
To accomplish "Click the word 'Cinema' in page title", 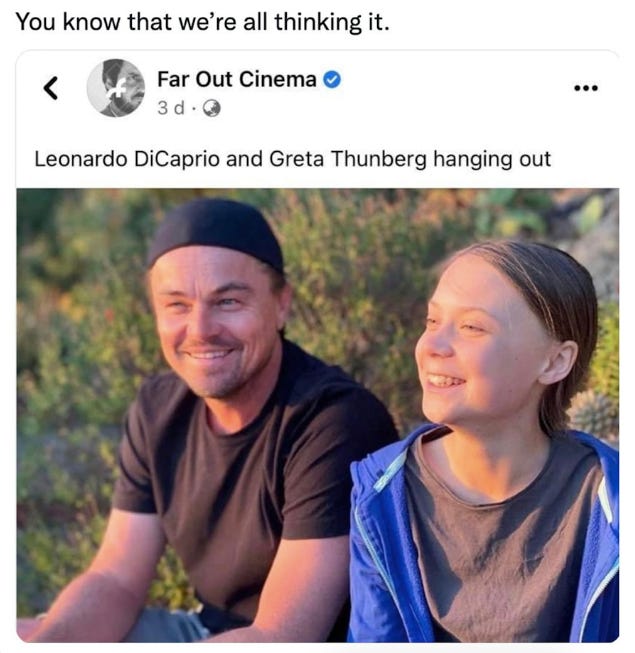I will (x=278, y=79).
